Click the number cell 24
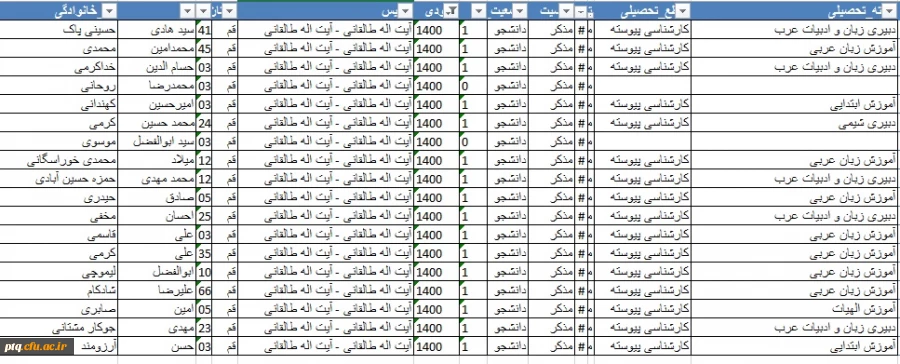Viewport: 900px width, 364px height. tap(204, 123)
